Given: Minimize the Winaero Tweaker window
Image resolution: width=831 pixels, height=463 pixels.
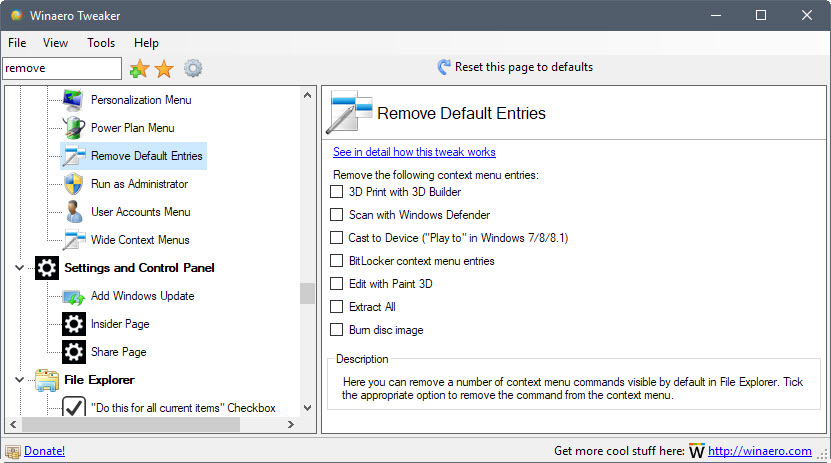Looking at the screenshot, I should 715,15.
